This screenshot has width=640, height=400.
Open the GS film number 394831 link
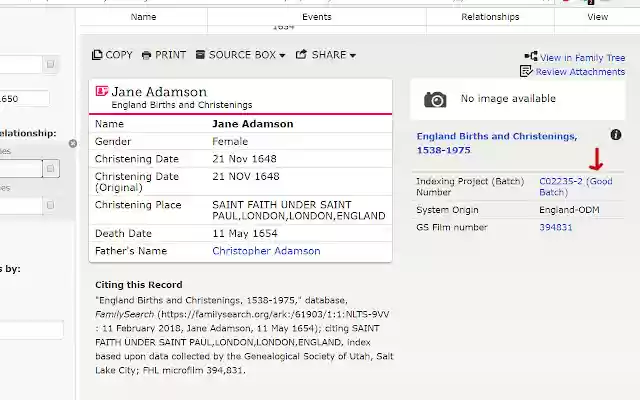[556, 227]
